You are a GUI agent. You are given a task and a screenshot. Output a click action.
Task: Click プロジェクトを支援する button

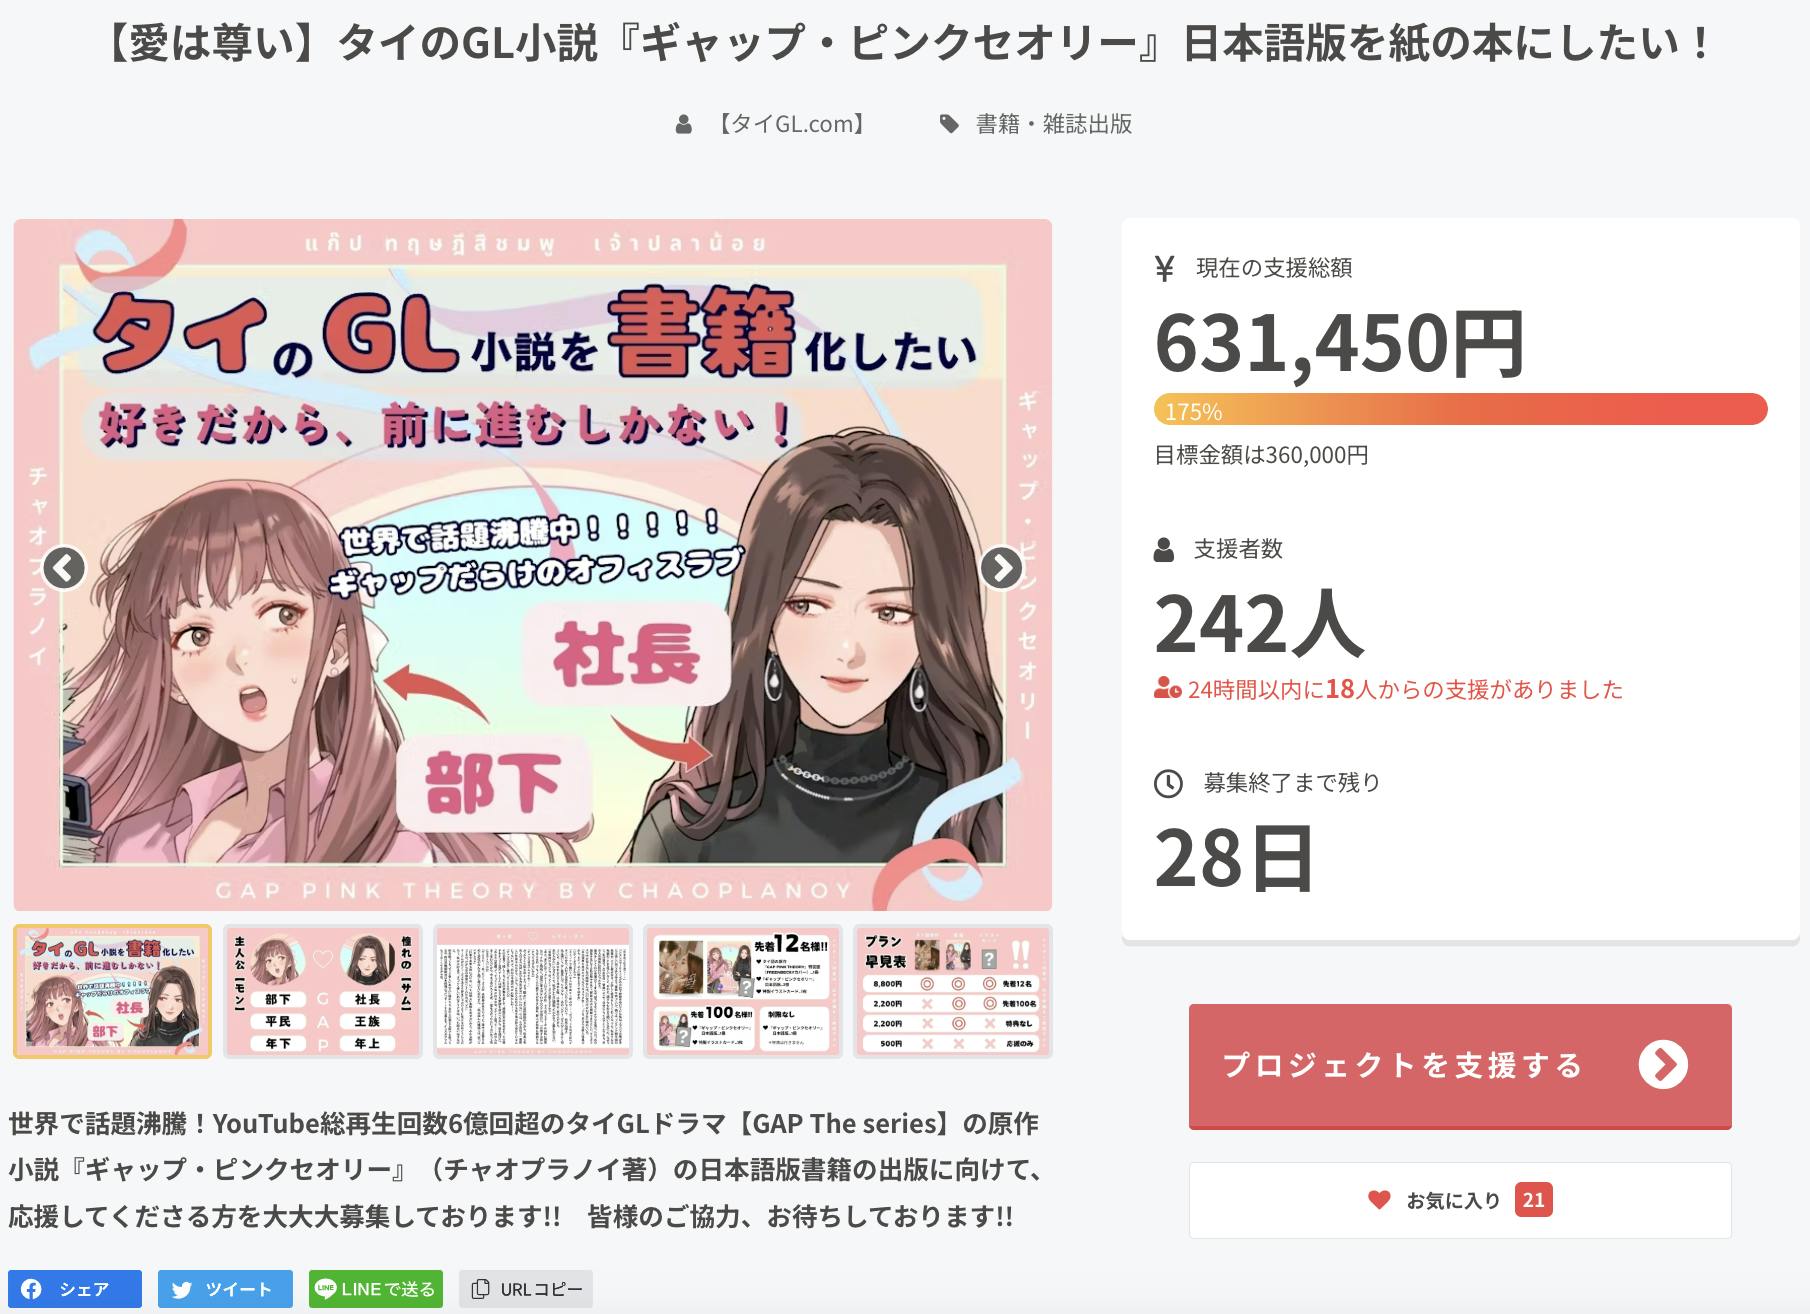pyautogui.click(x=1460, y=1067)
